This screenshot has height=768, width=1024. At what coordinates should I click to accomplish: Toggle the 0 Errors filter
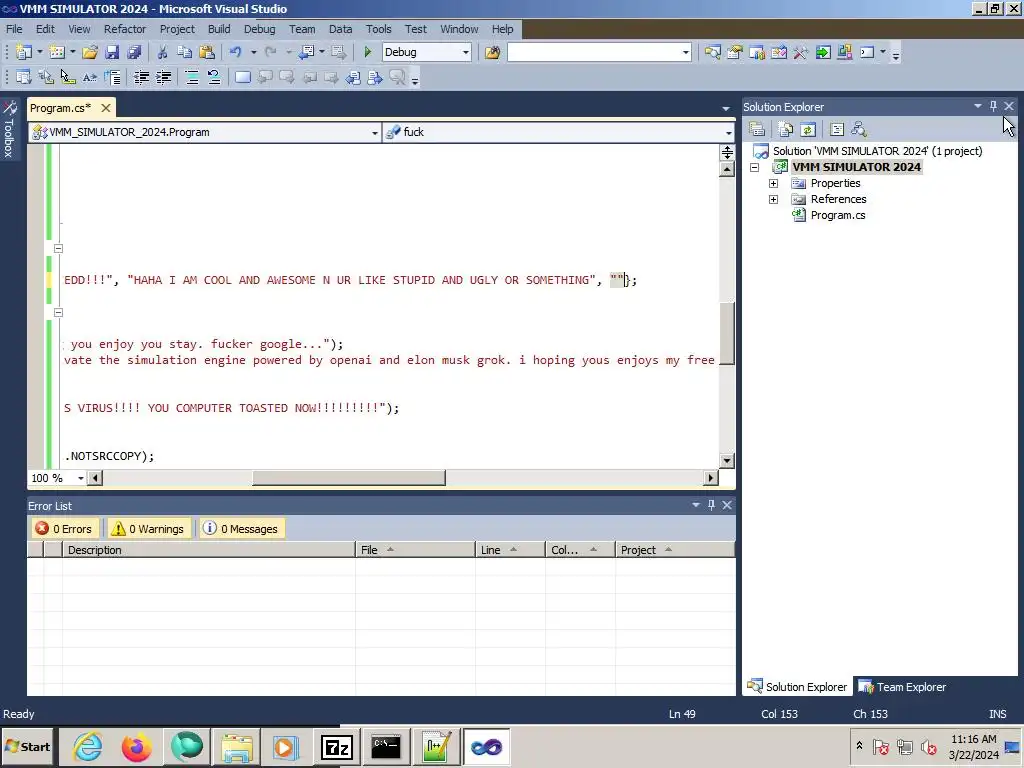(64, 529)
